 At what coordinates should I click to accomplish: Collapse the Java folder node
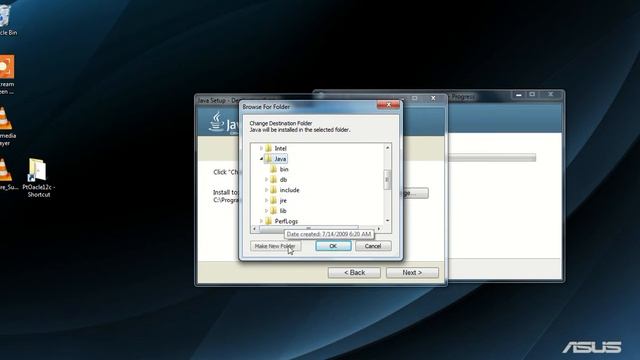click(261, 159)
